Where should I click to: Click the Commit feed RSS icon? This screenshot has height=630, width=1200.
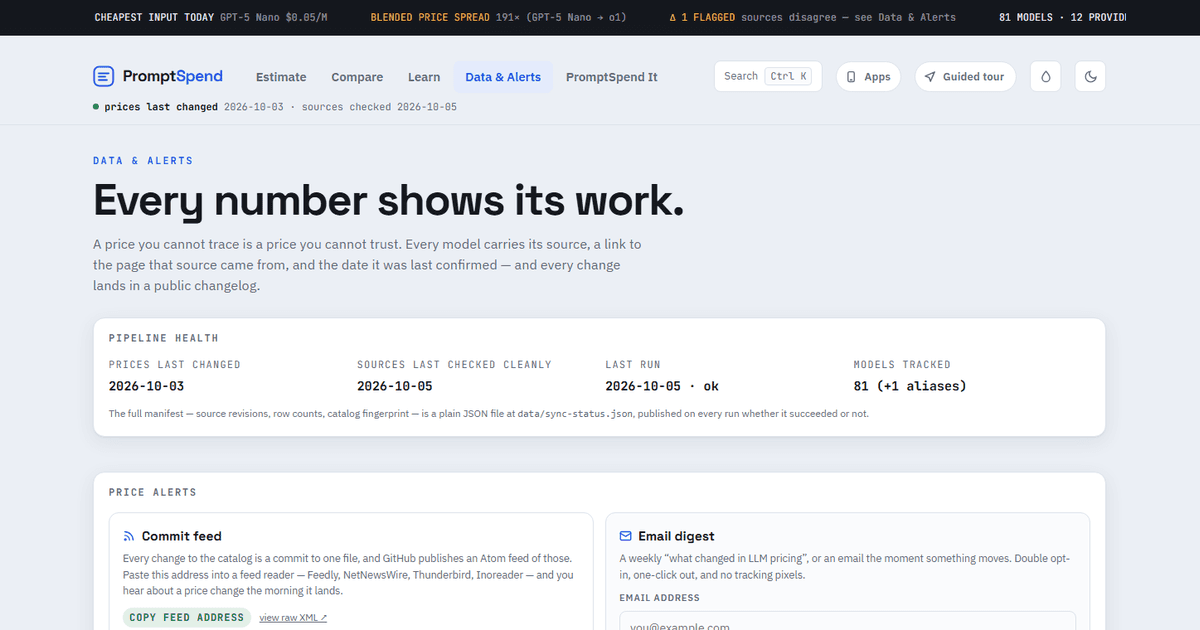pos(129,536)
